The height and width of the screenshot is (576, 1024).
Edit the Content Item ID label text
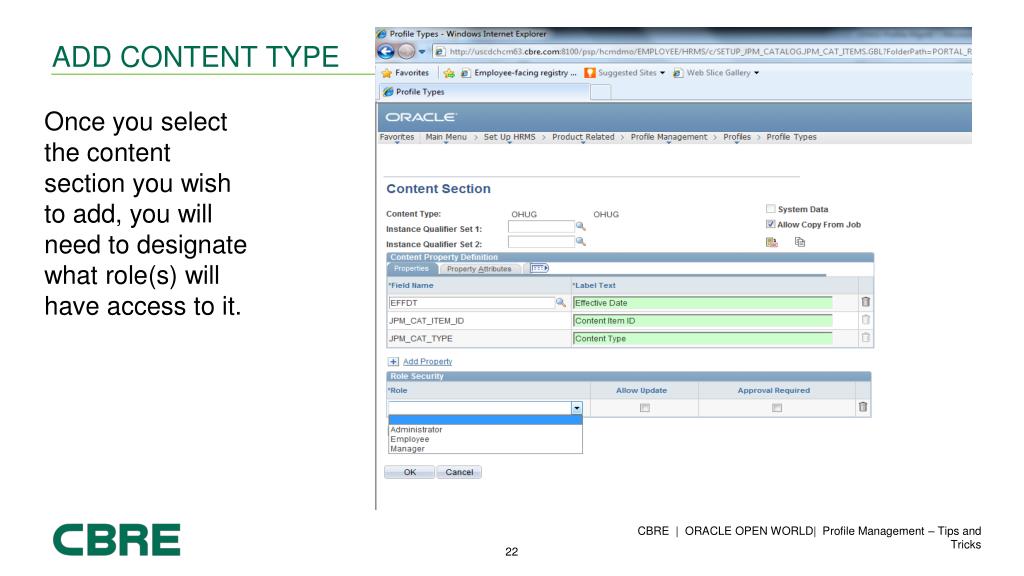[703, 321]
